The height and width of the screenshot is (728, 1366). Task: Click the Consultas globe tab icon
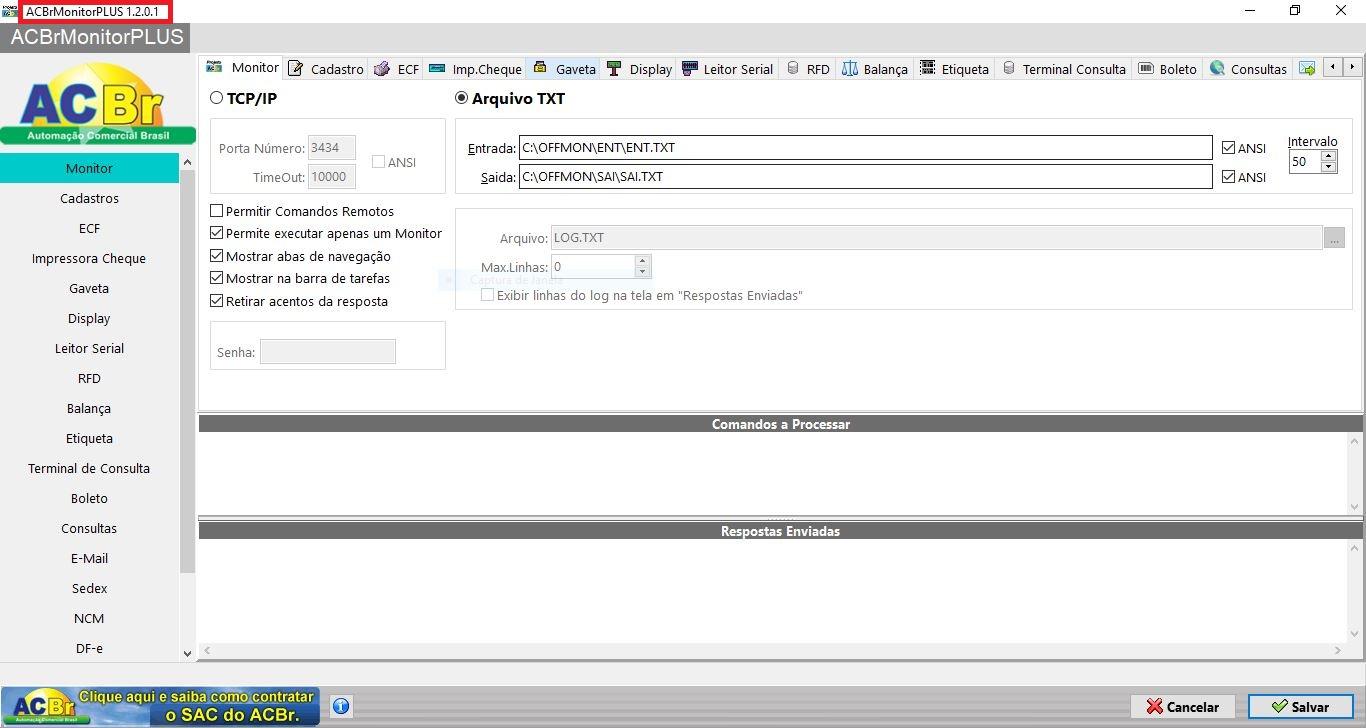(x=1217, y=68)
